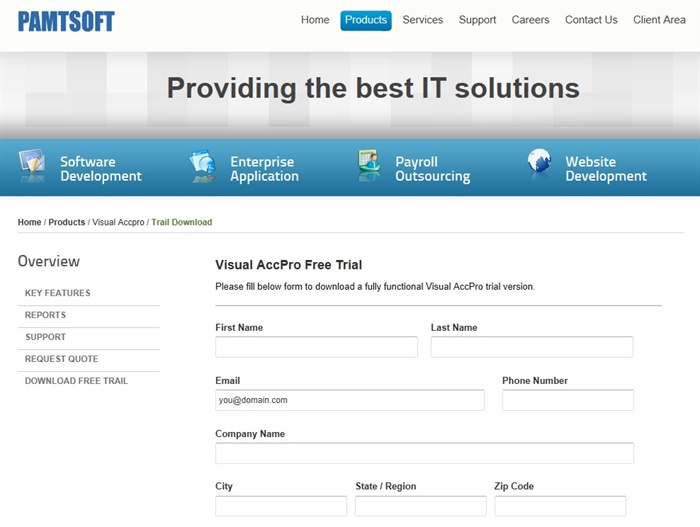
Task: Go to the Services page
Action: 422,20
